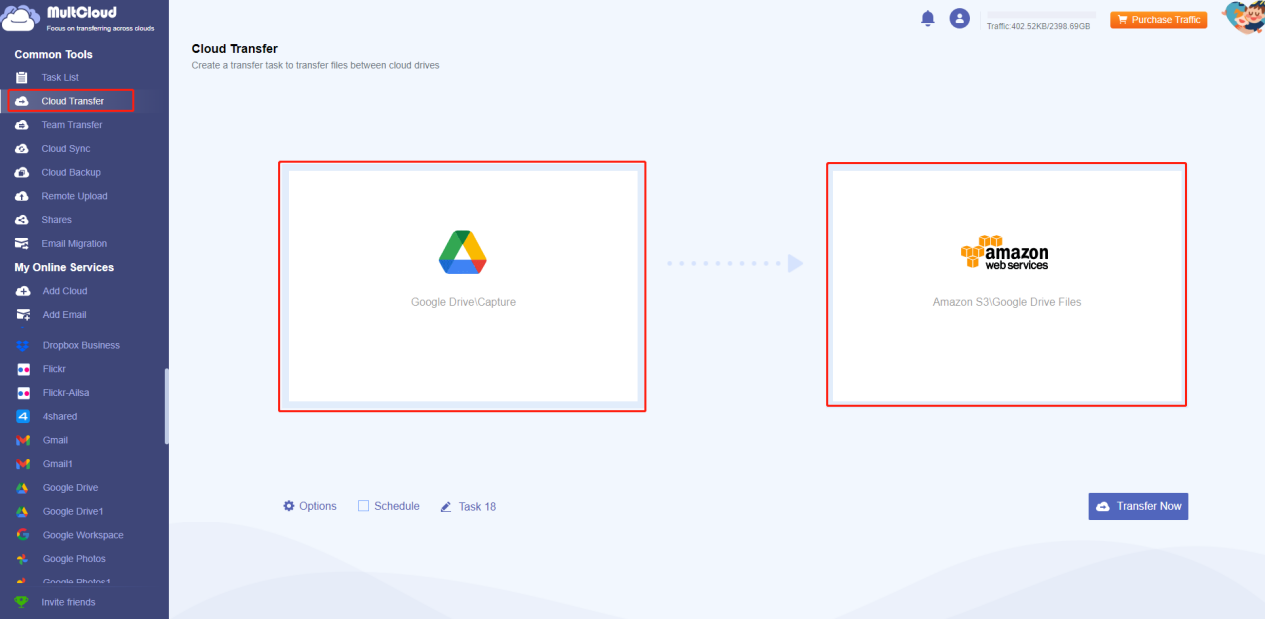This screenshot has width=1265, height=619.
Task: Open Task List in sidebar
Action: tap(60, 77)
